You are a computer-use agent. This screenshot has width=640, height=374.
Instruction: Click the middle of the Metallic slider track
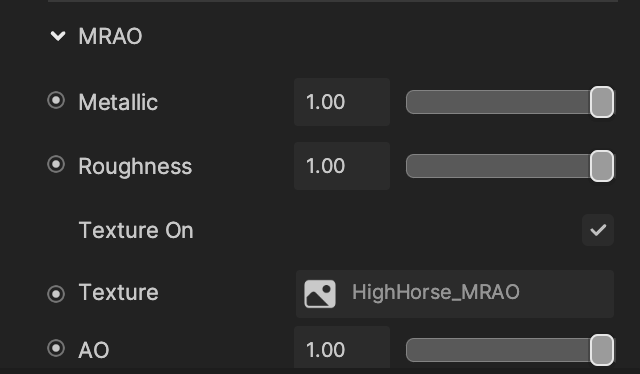[x=510, y=102]
